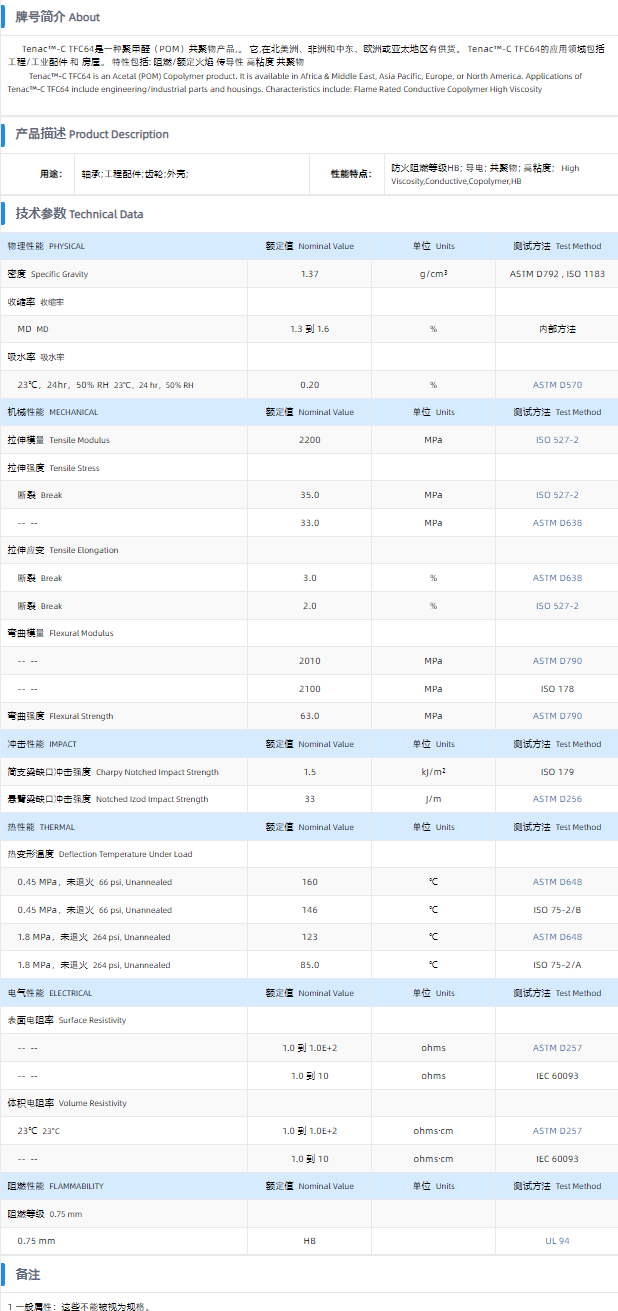Click the ASTM D638 link in the 33.0 MPa row
The width and height of the screenshot is (618, 1311).
[557, 523]
